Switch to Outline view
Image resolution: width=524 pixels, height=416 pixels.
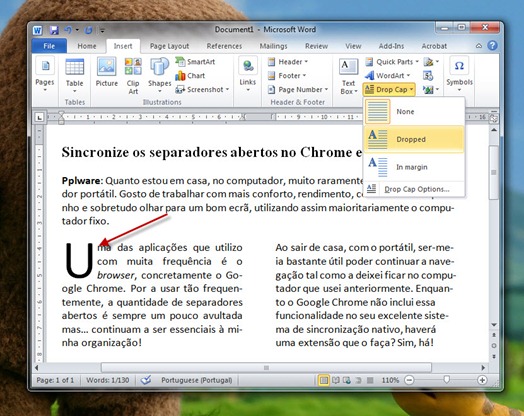(359, 380)
